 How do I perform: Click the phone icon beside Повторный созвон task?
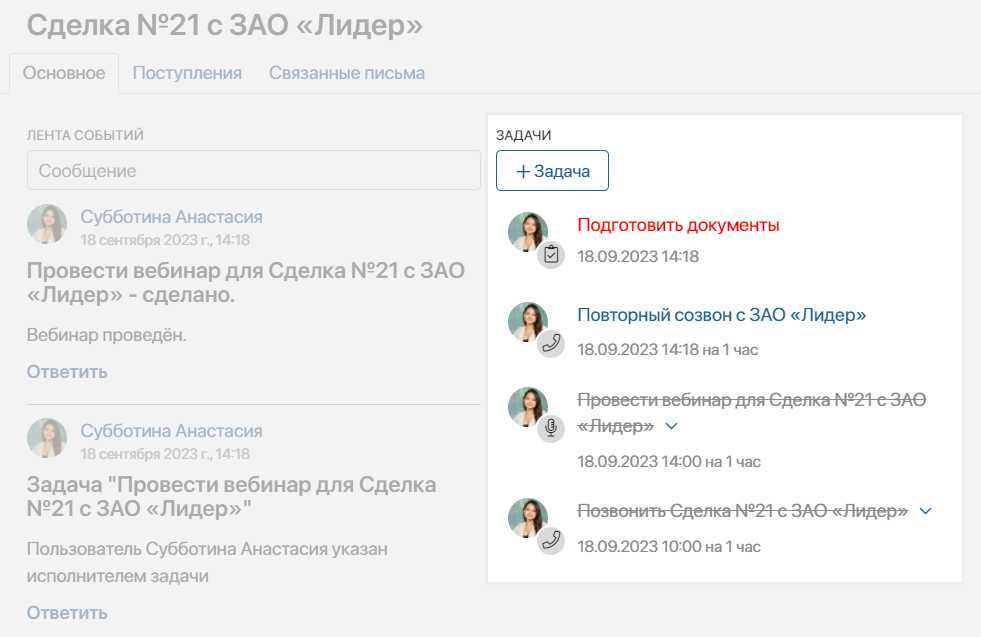pos(551,344)
